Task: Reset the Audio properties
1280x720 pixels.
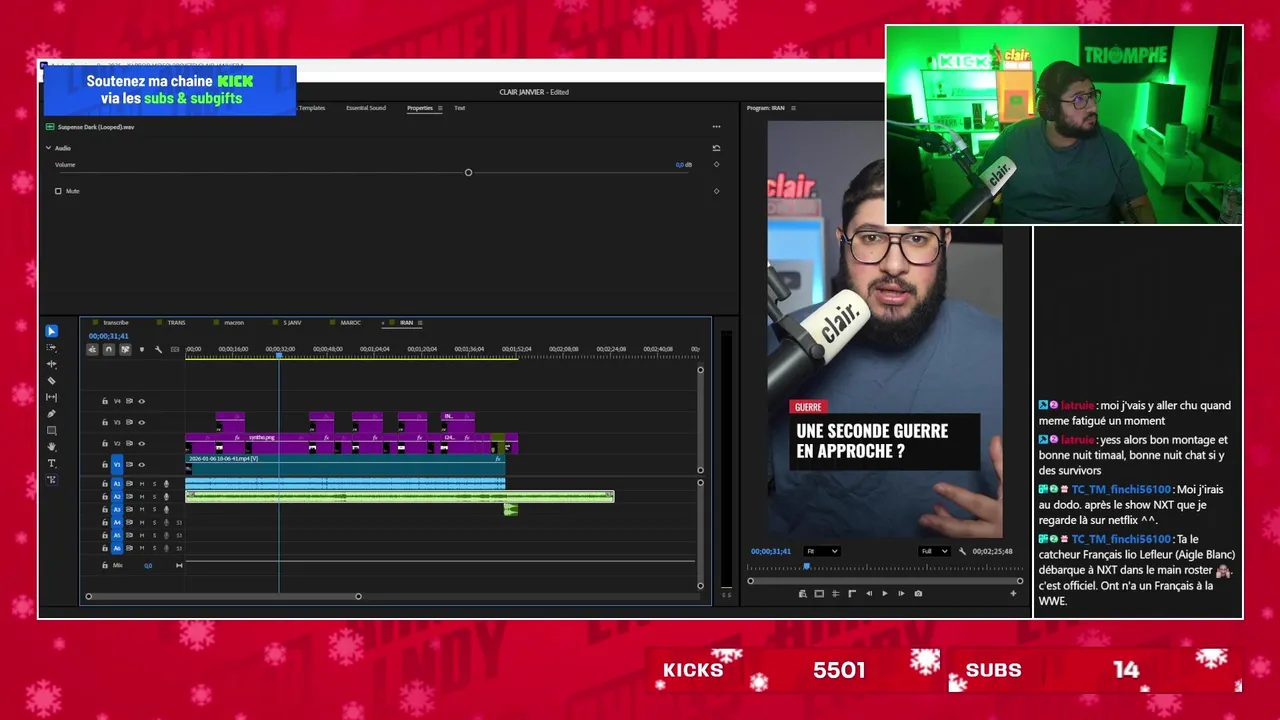Action: point(716,148)
